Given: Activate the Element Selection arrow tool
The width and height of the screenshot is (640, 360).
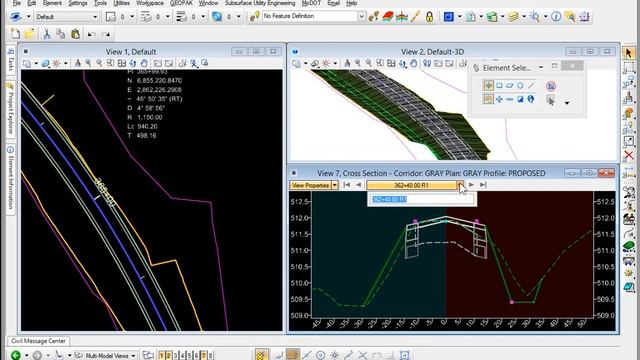Looking at the screenshot, I should coord(629,53).
